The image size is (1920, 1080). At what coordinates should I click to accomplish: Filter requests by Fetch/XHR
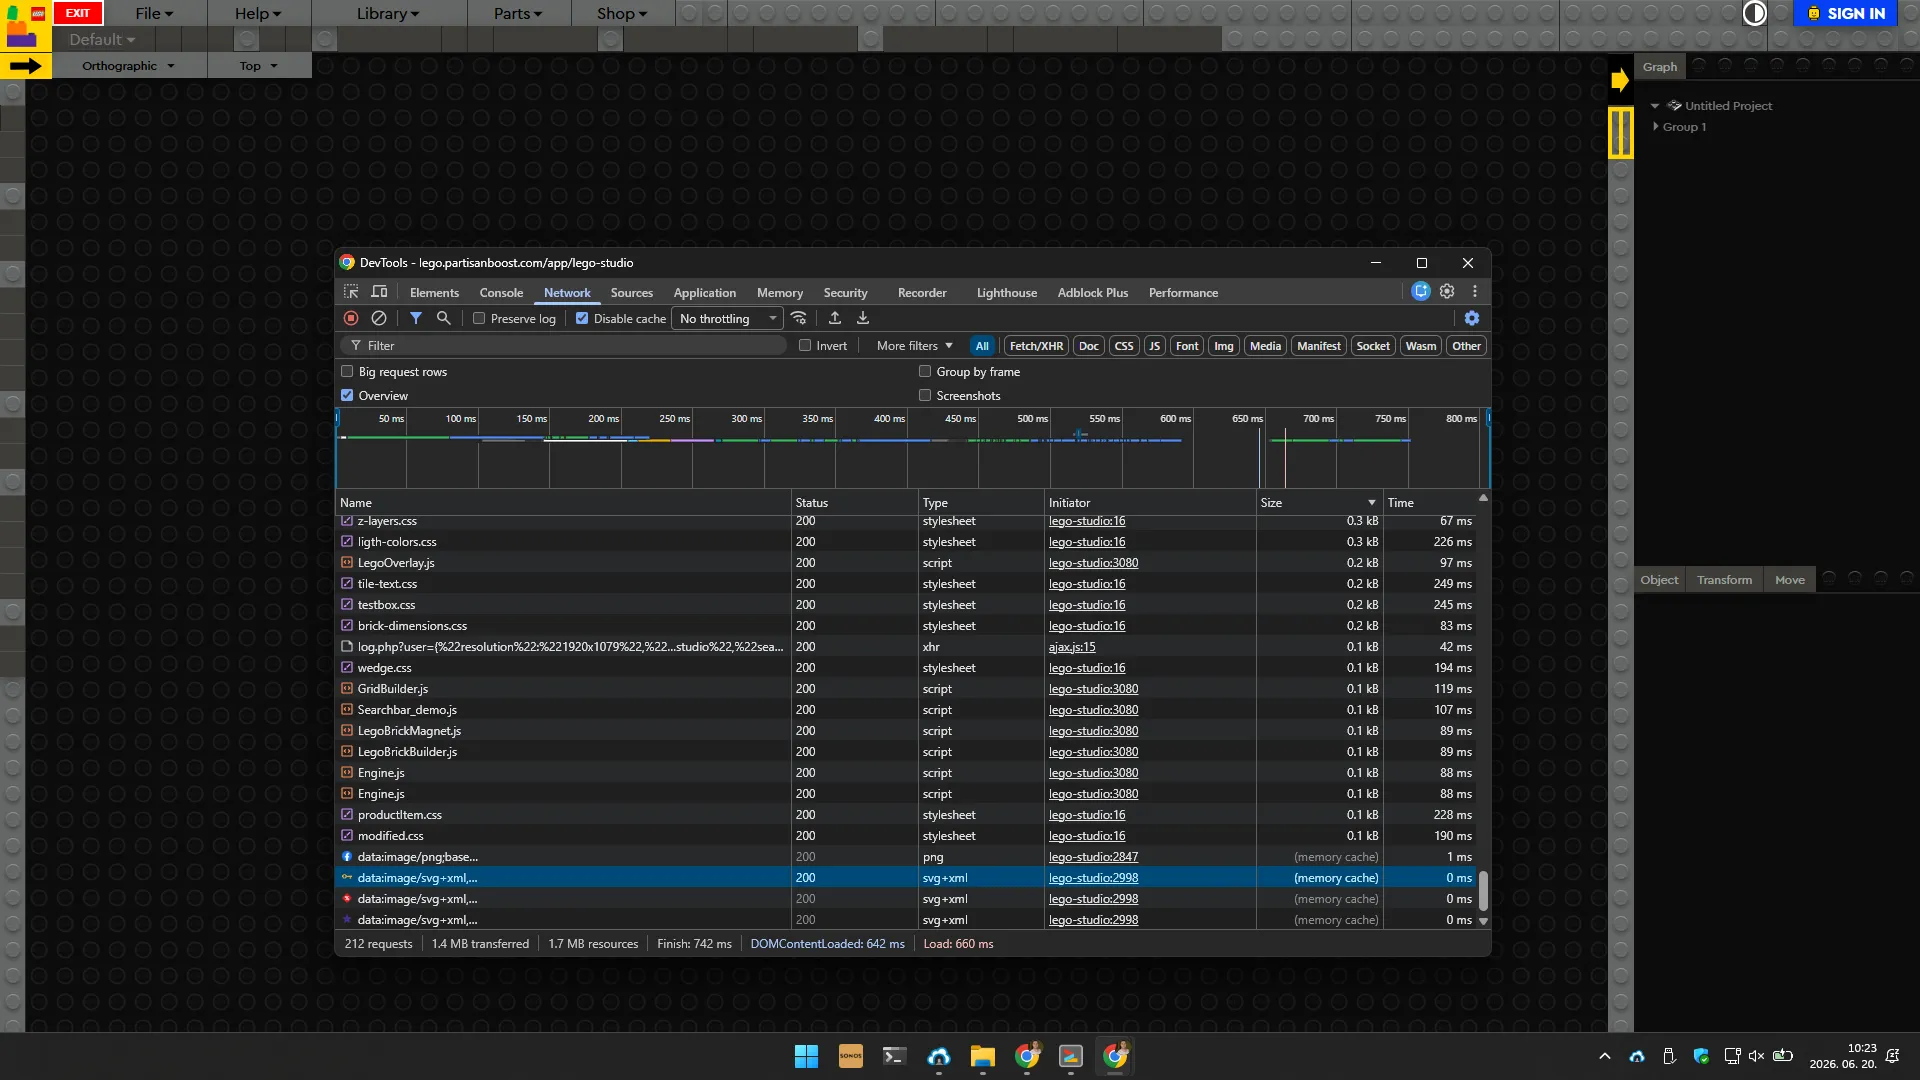pyautogui.click(x=1036, y=346)
